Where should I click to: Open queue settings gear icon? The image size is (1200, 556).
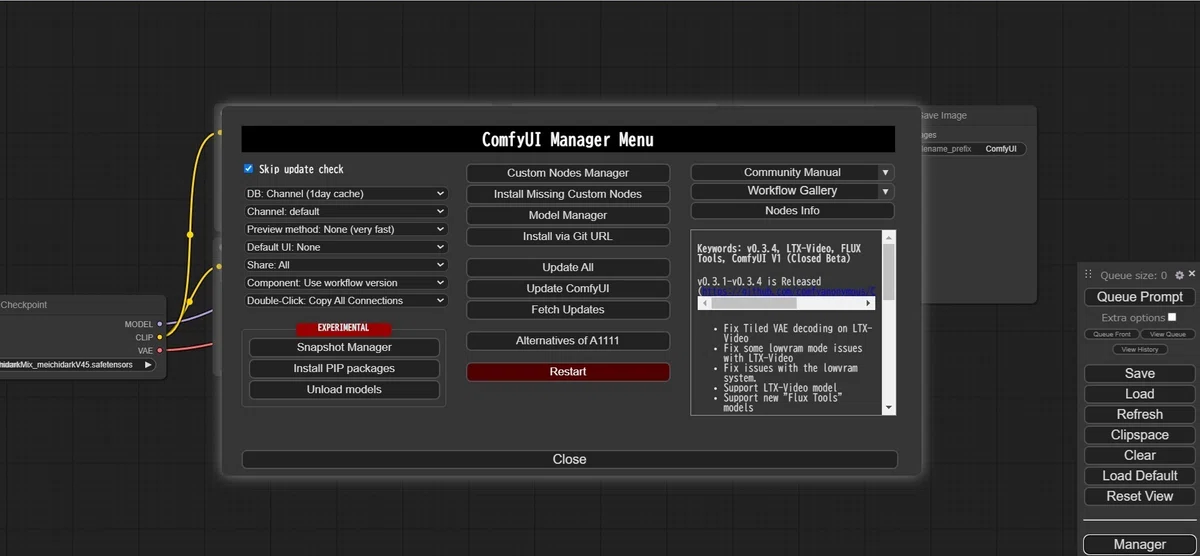(x=1179, y=275)
